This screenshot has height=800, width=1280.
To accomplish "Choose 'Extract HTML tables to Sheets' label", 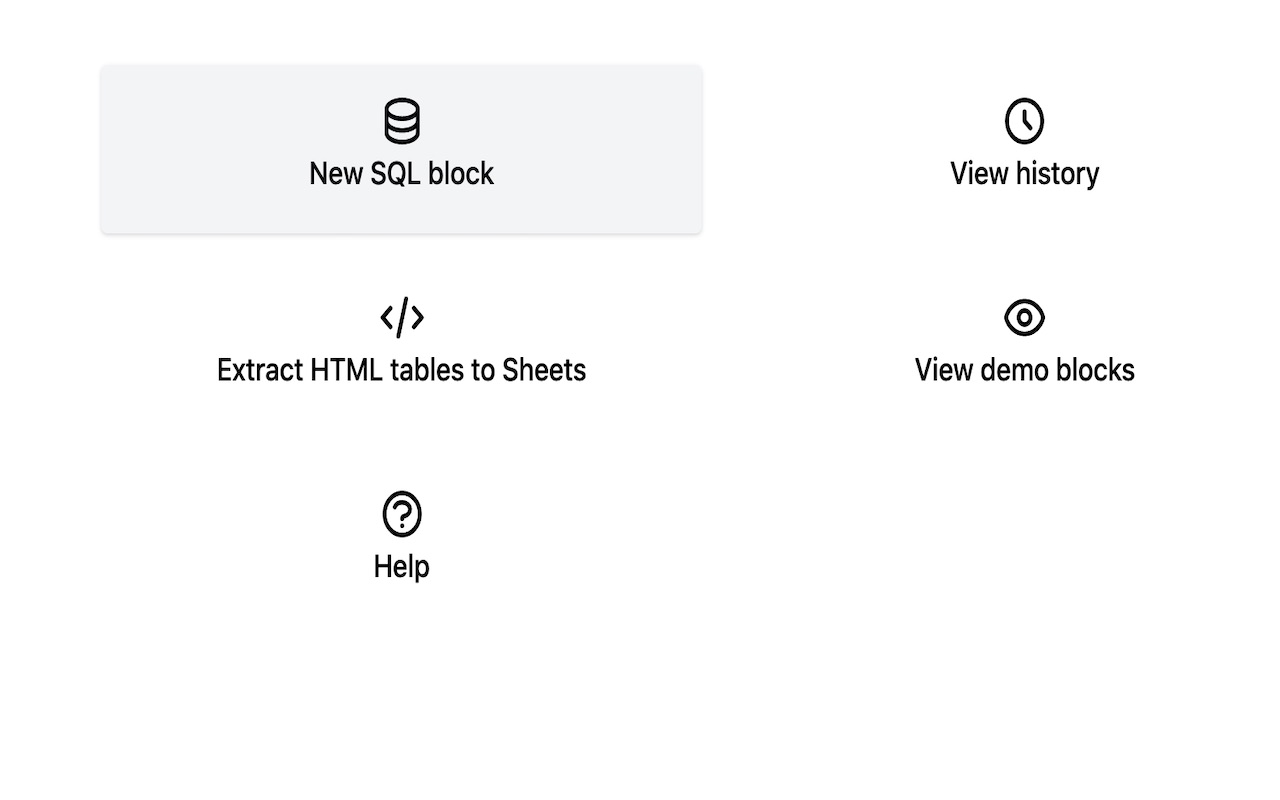I will [401, 370].
